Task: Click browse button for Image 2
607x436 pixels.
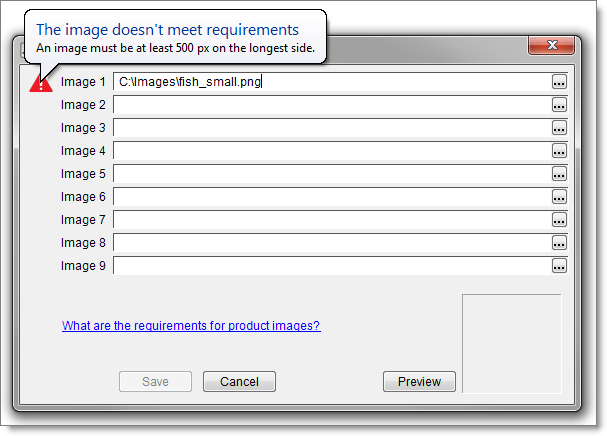Action: click(559, 105)
